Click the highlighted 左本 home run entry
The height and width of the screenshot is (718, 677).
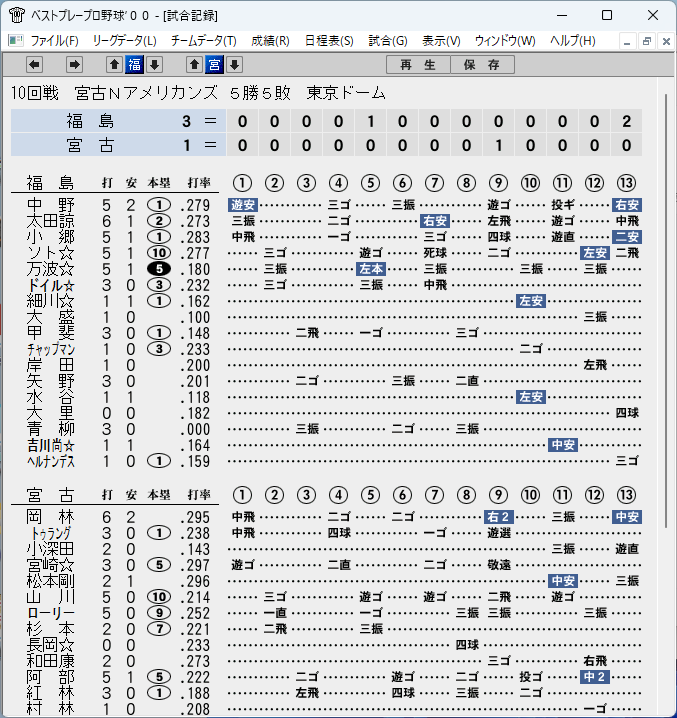point(371,269)
